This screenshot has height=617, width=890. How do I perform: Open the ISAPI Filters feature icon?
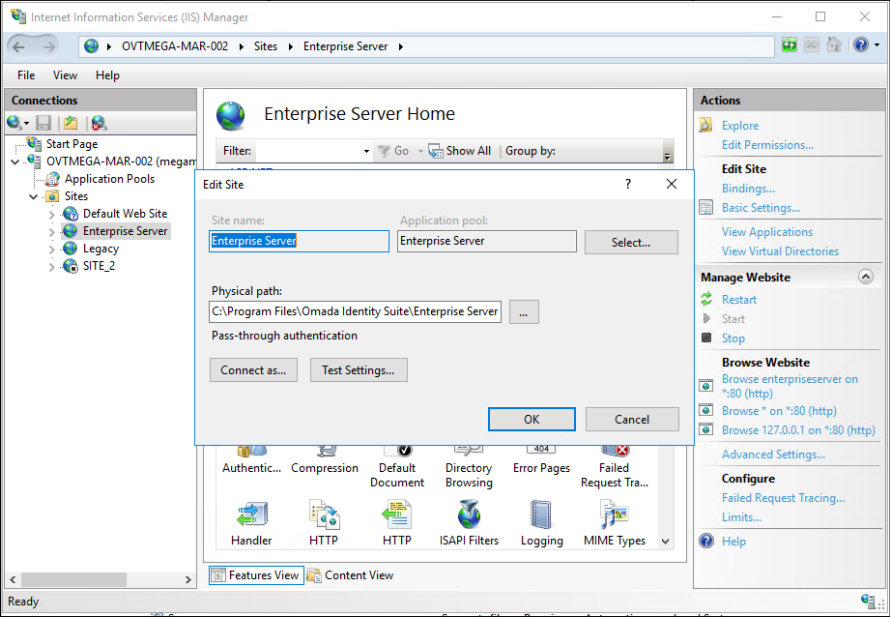(469, 515)
